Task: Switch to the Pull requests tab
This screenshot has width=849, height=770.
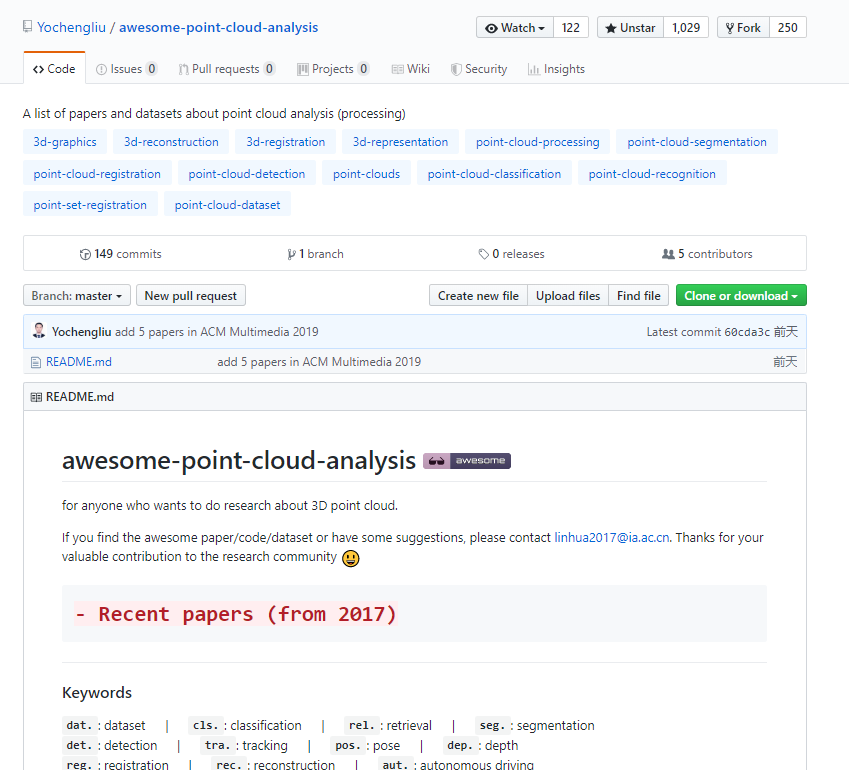Action: [x=227, y=69]
